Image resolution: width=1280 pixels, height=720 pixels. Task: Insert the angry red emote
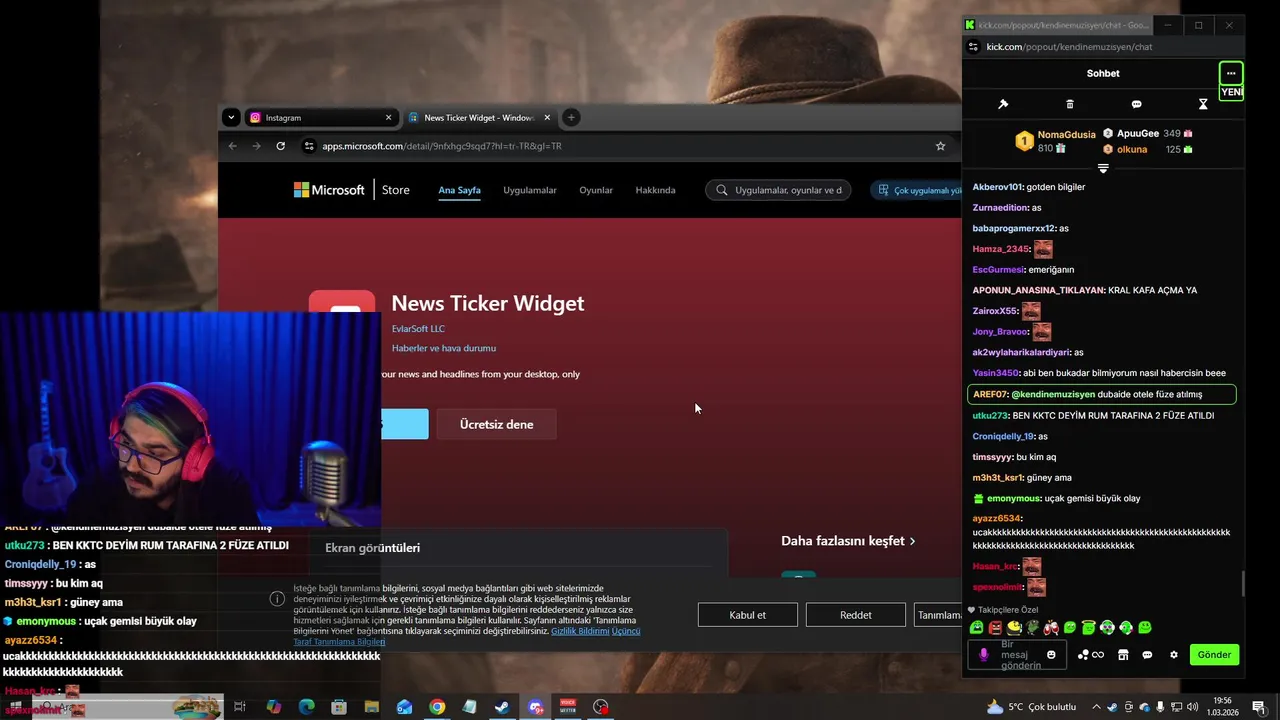995,628
